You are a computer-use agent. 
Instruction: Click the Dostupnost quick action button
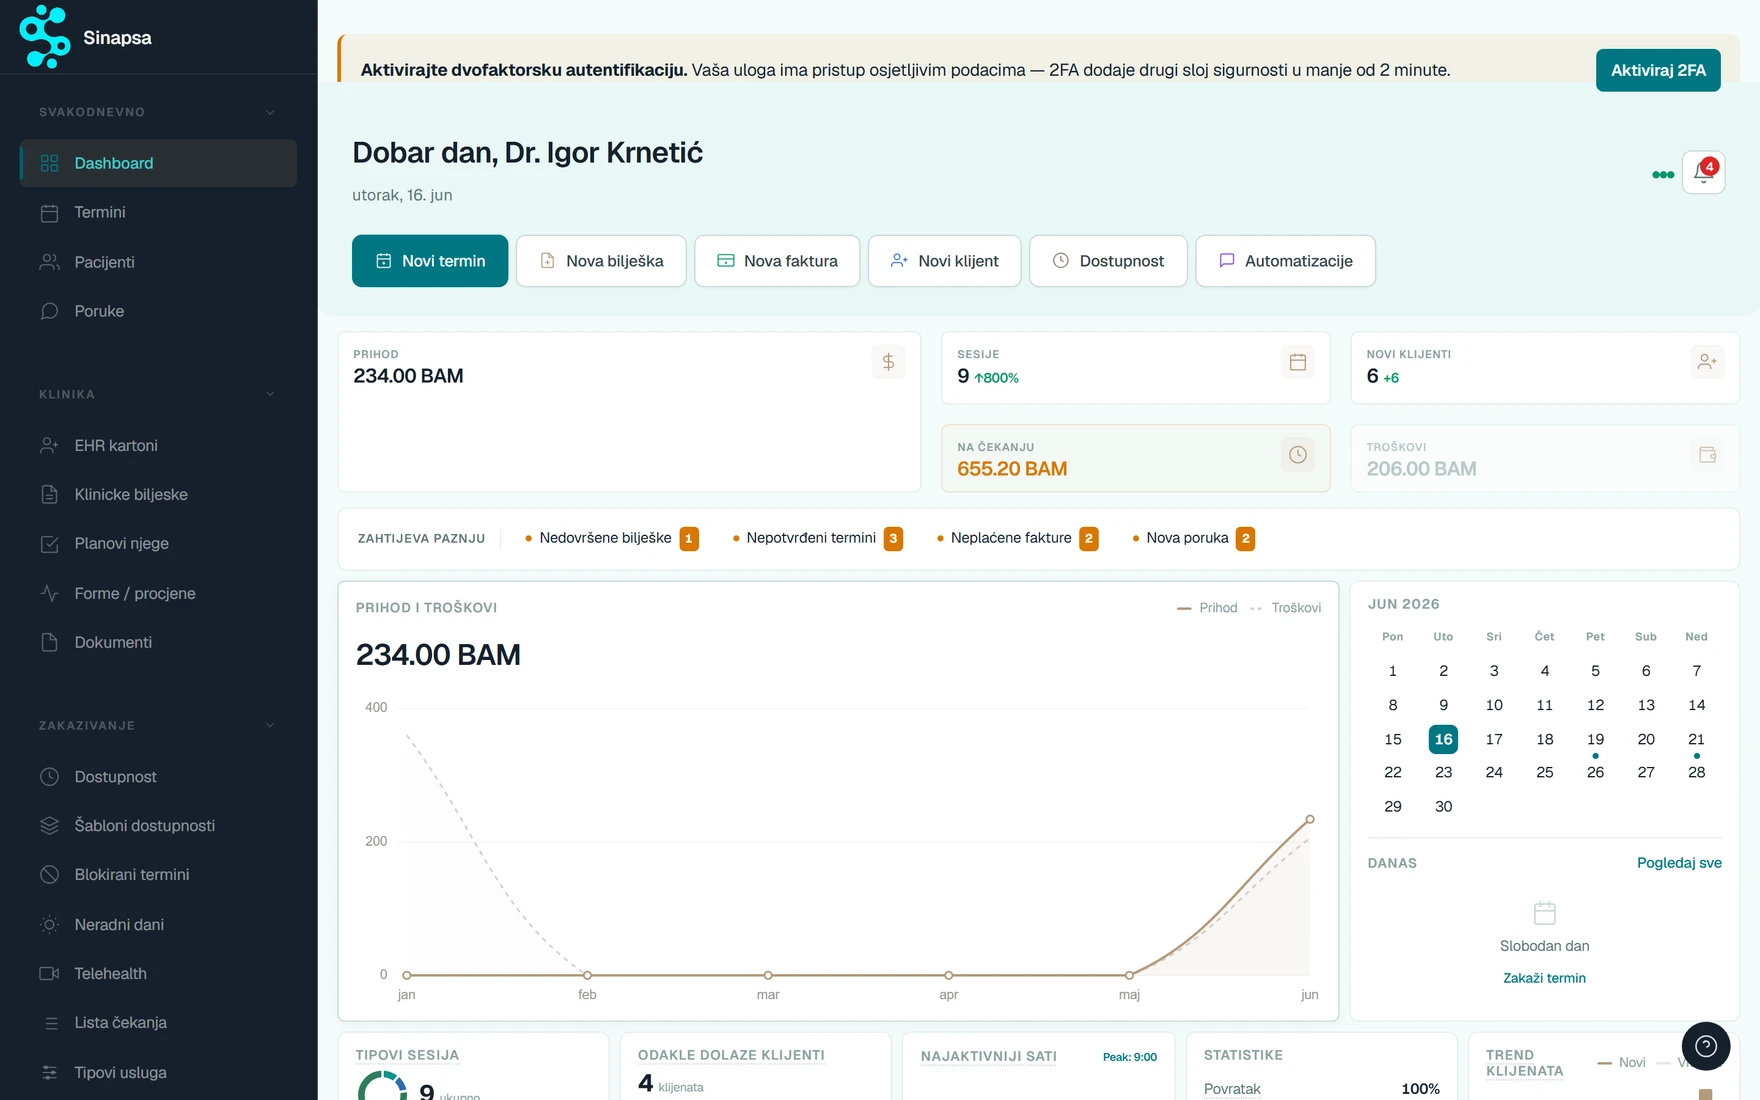coord(1108,261)
